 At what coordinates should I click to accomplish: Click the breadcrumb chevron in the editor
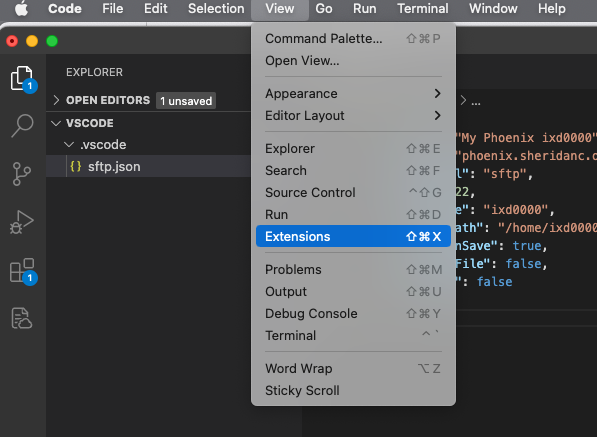tap(463, 100)
